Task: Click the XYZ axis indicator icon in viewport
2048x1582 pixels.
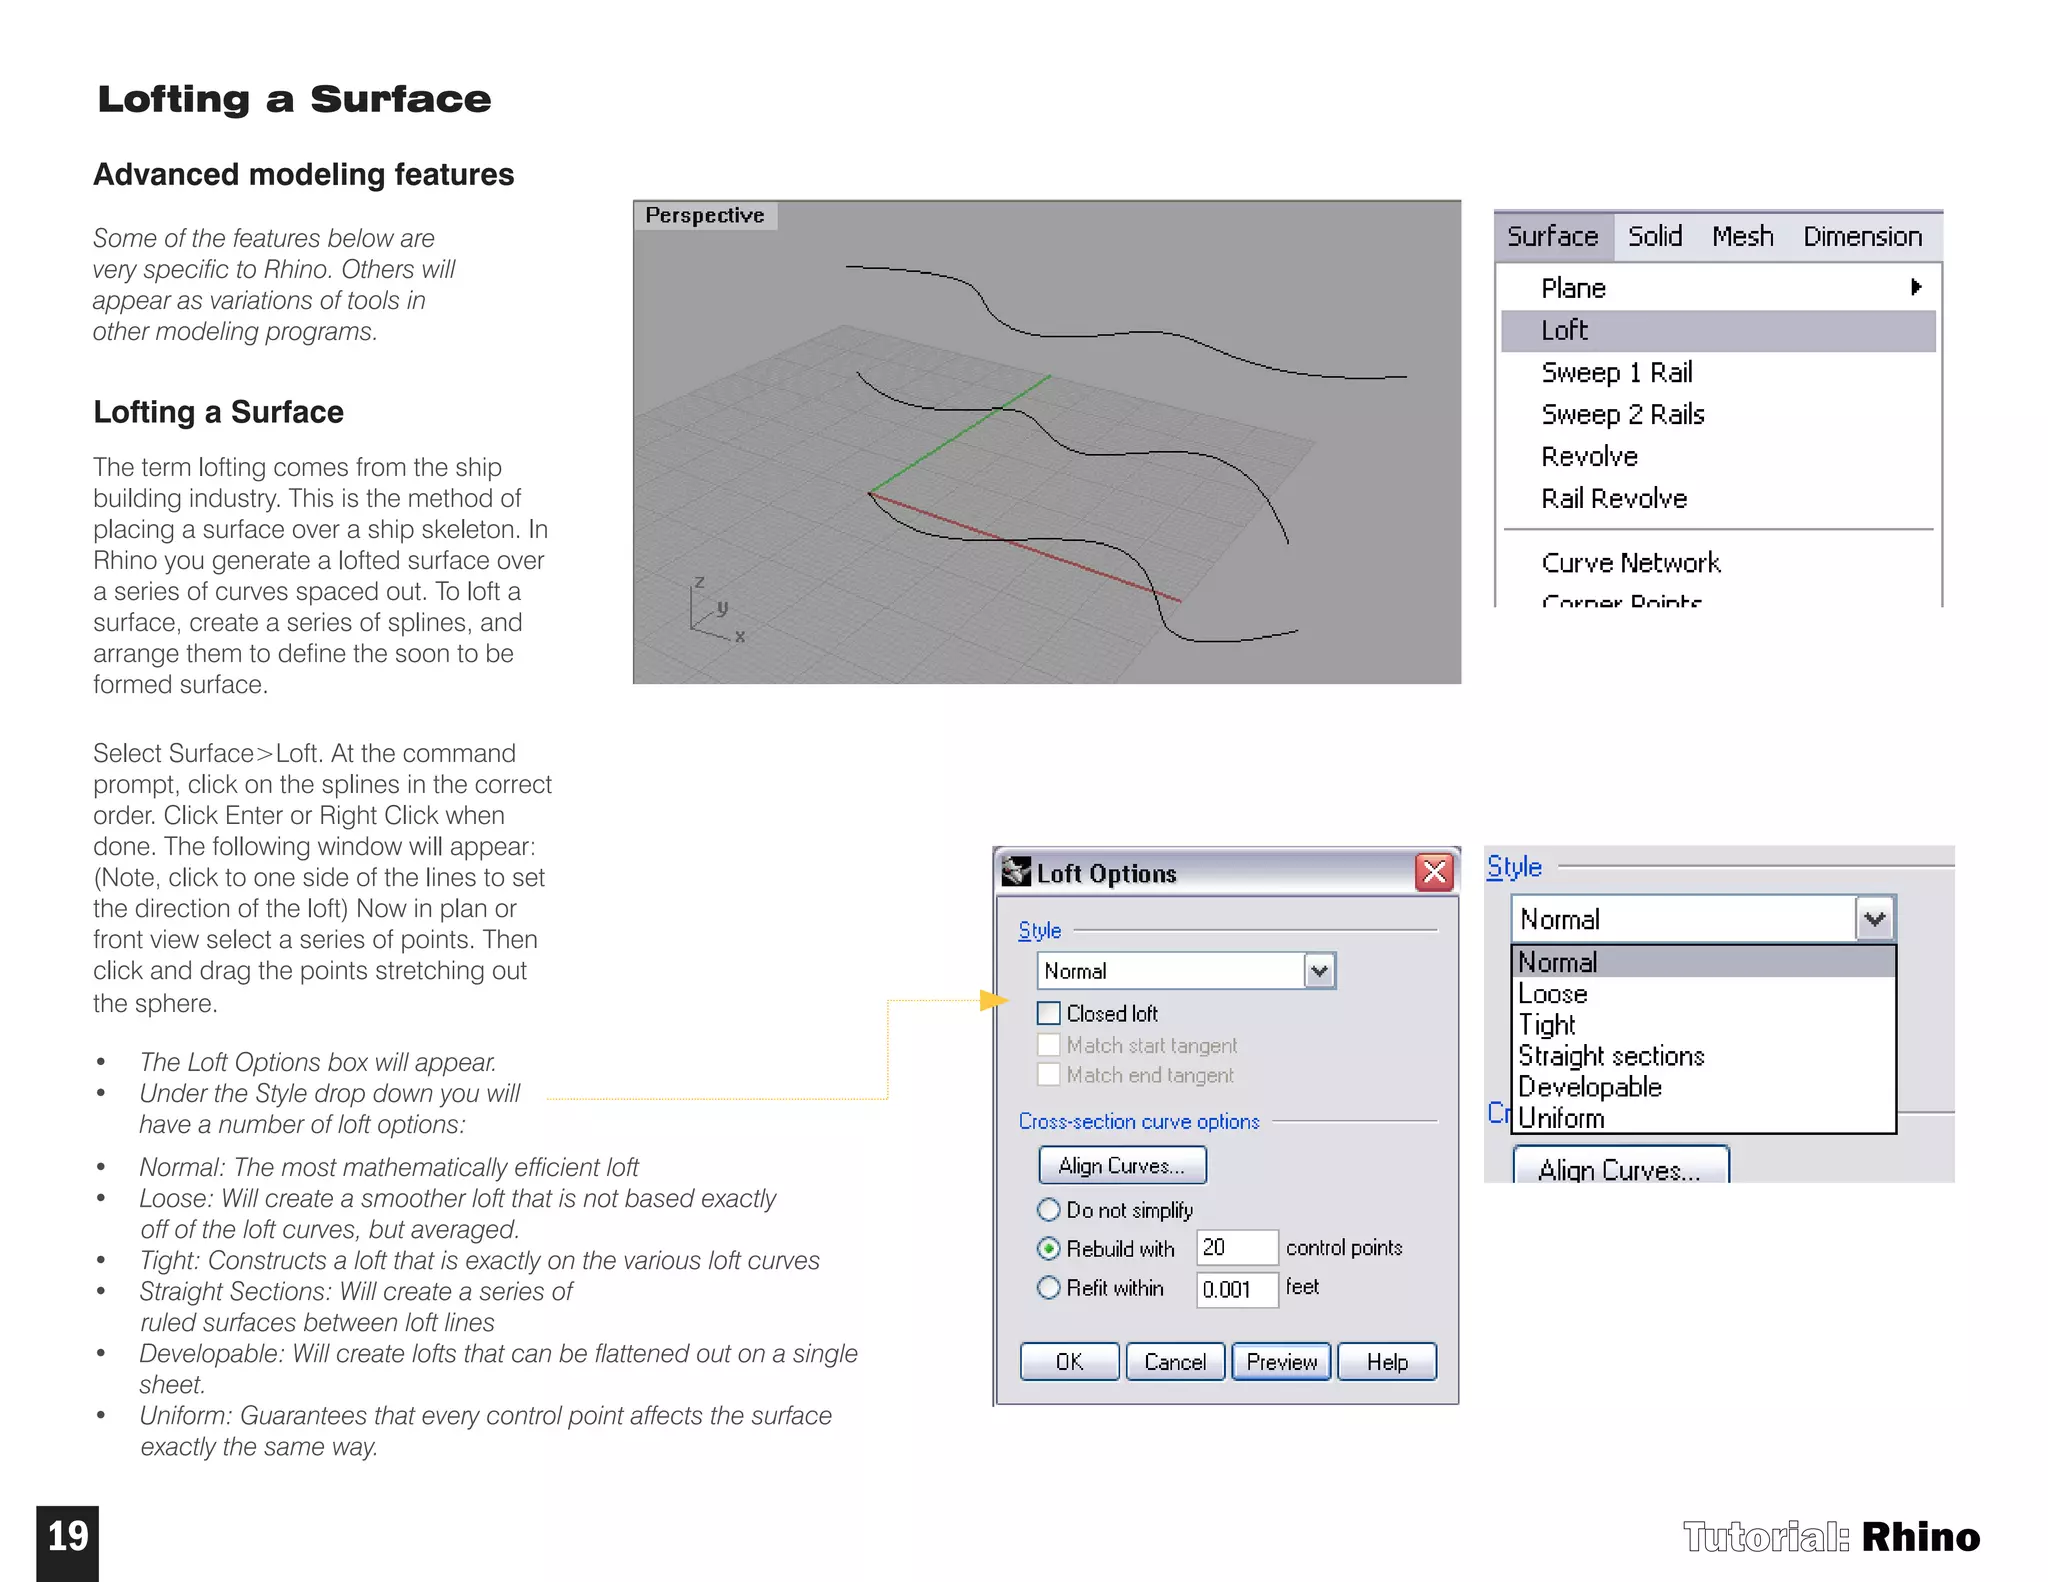Action: 716,610
